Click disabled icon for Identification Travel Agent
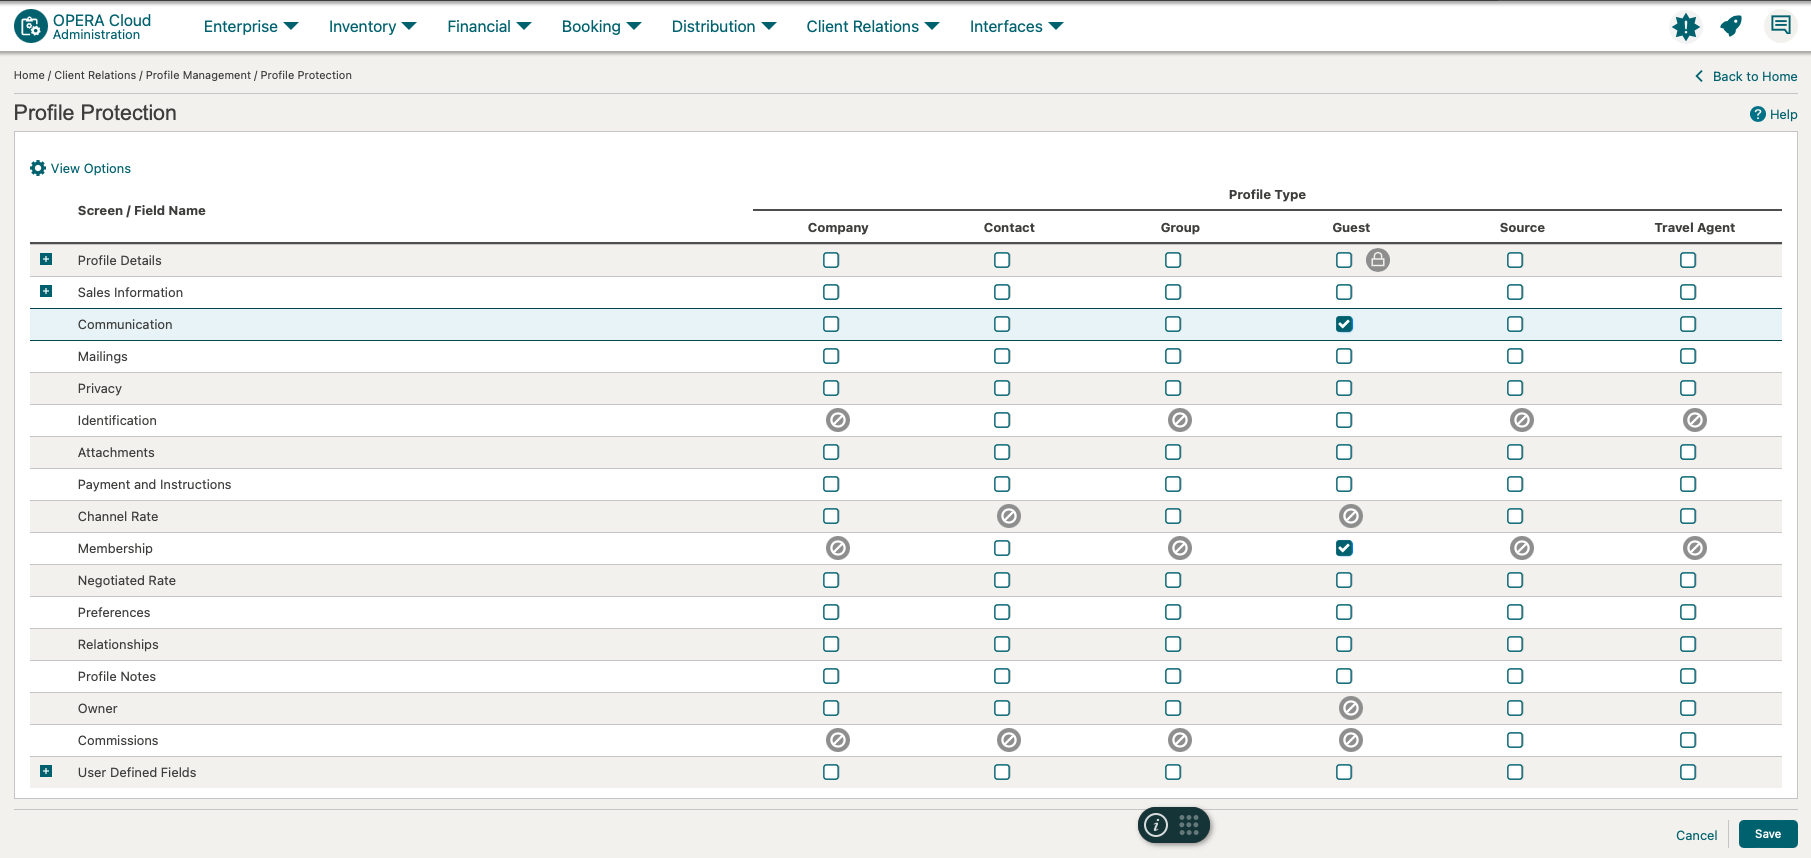 [1695, 420]
